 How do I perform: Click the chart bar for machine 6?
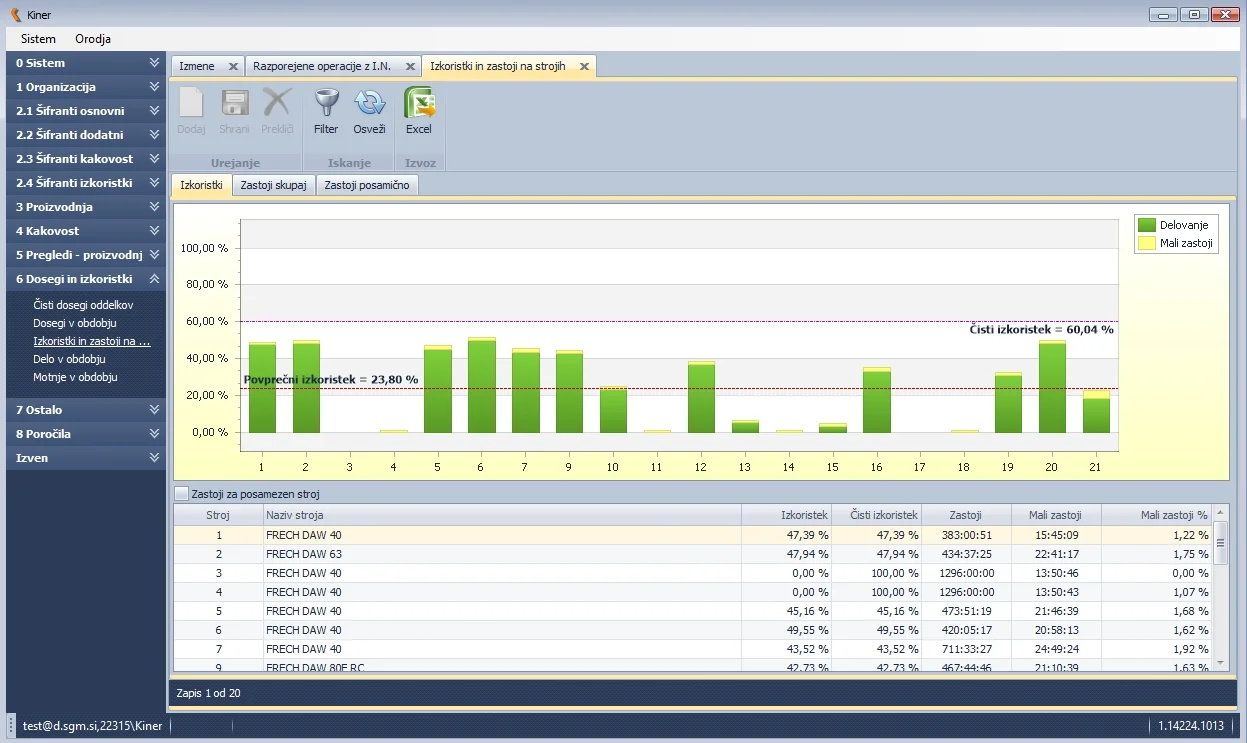[x=481, y=385]
